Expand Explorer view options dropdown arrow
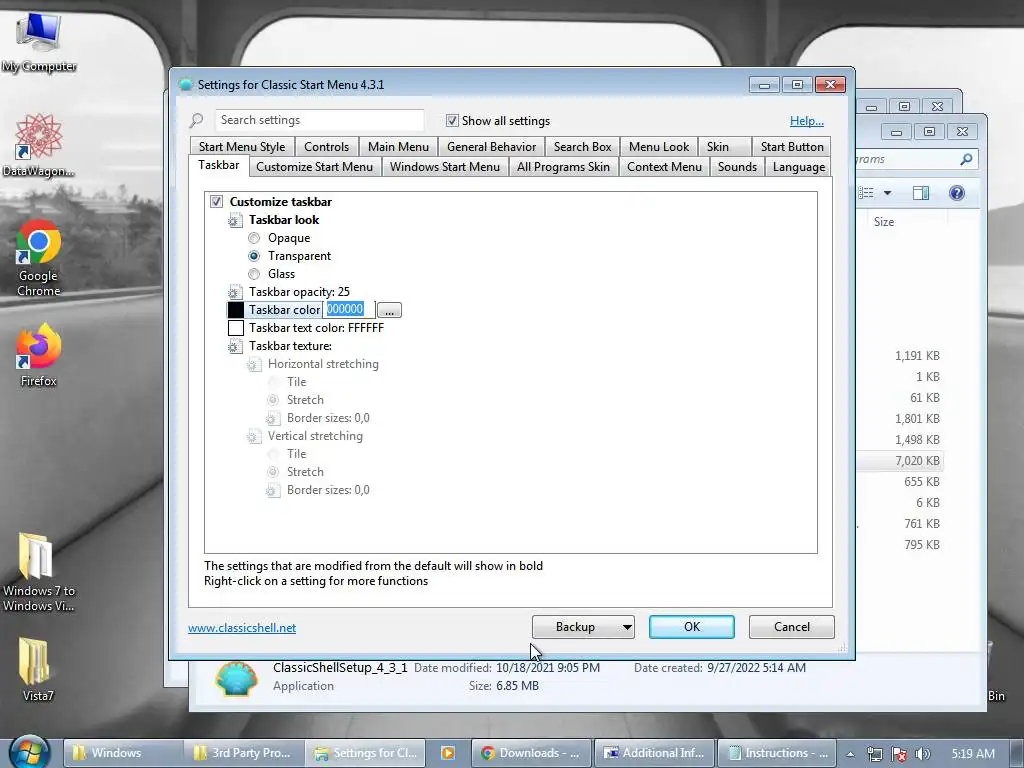 click(x=888, y=193)
